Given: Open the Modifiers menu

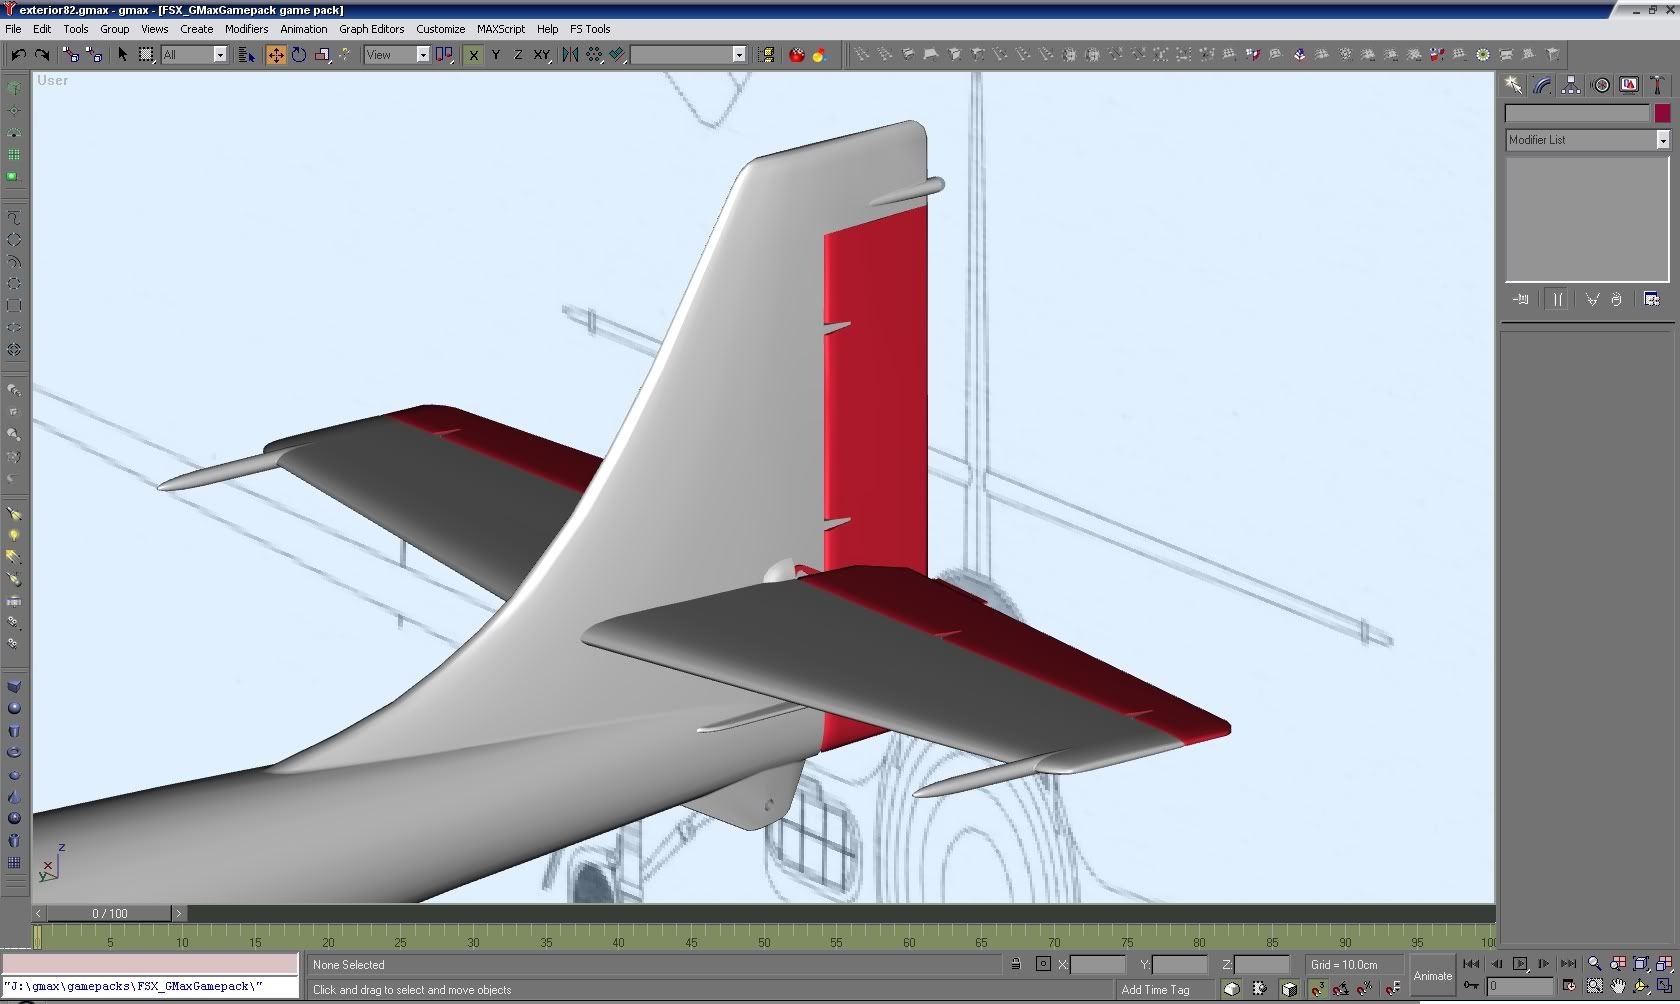Looking at the screenshot, I should pos(246,29).
